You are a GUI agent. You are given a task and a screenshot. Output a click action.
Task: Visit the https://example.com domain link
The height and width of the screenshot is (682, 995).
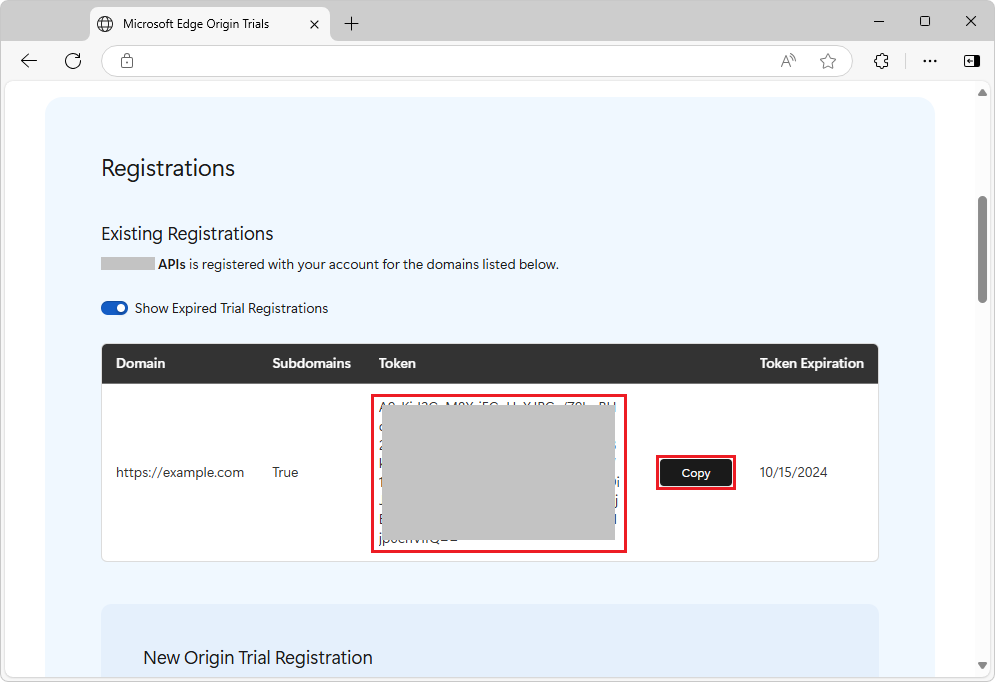coord(180,472)
